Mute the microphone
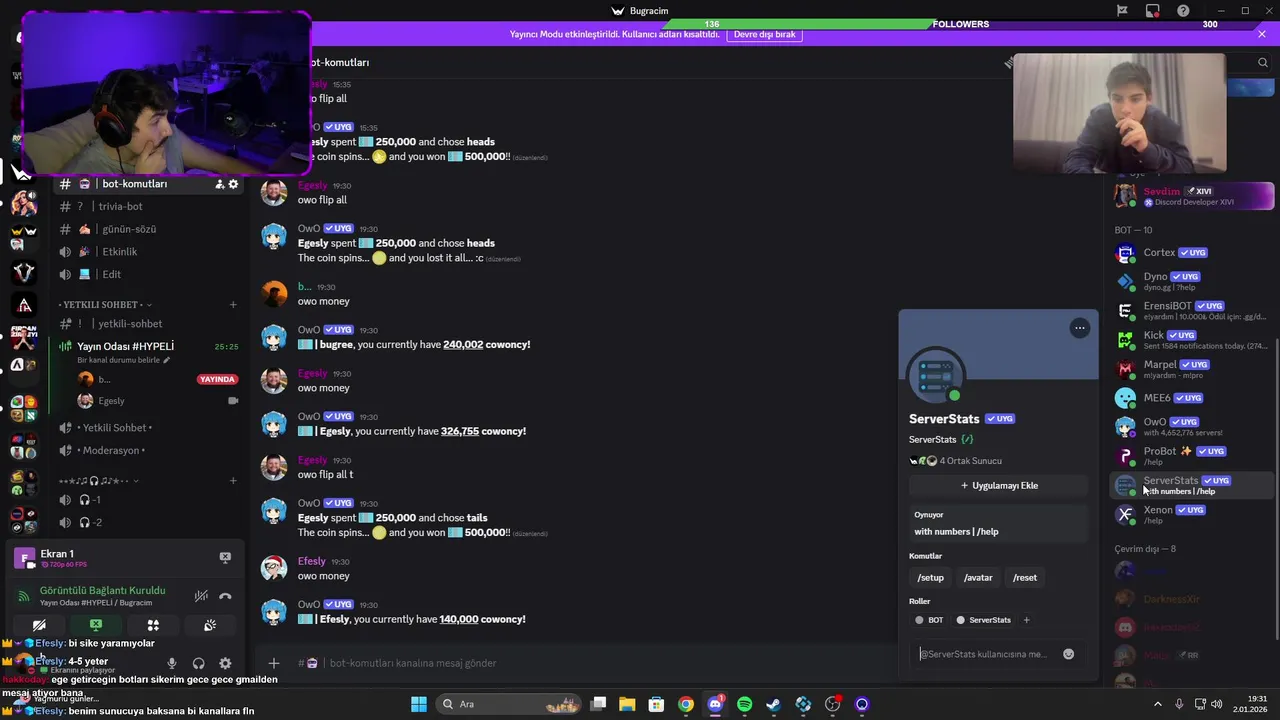This screenshot has width=1280, height=720. pyautogui.click(x=172, y=663)
